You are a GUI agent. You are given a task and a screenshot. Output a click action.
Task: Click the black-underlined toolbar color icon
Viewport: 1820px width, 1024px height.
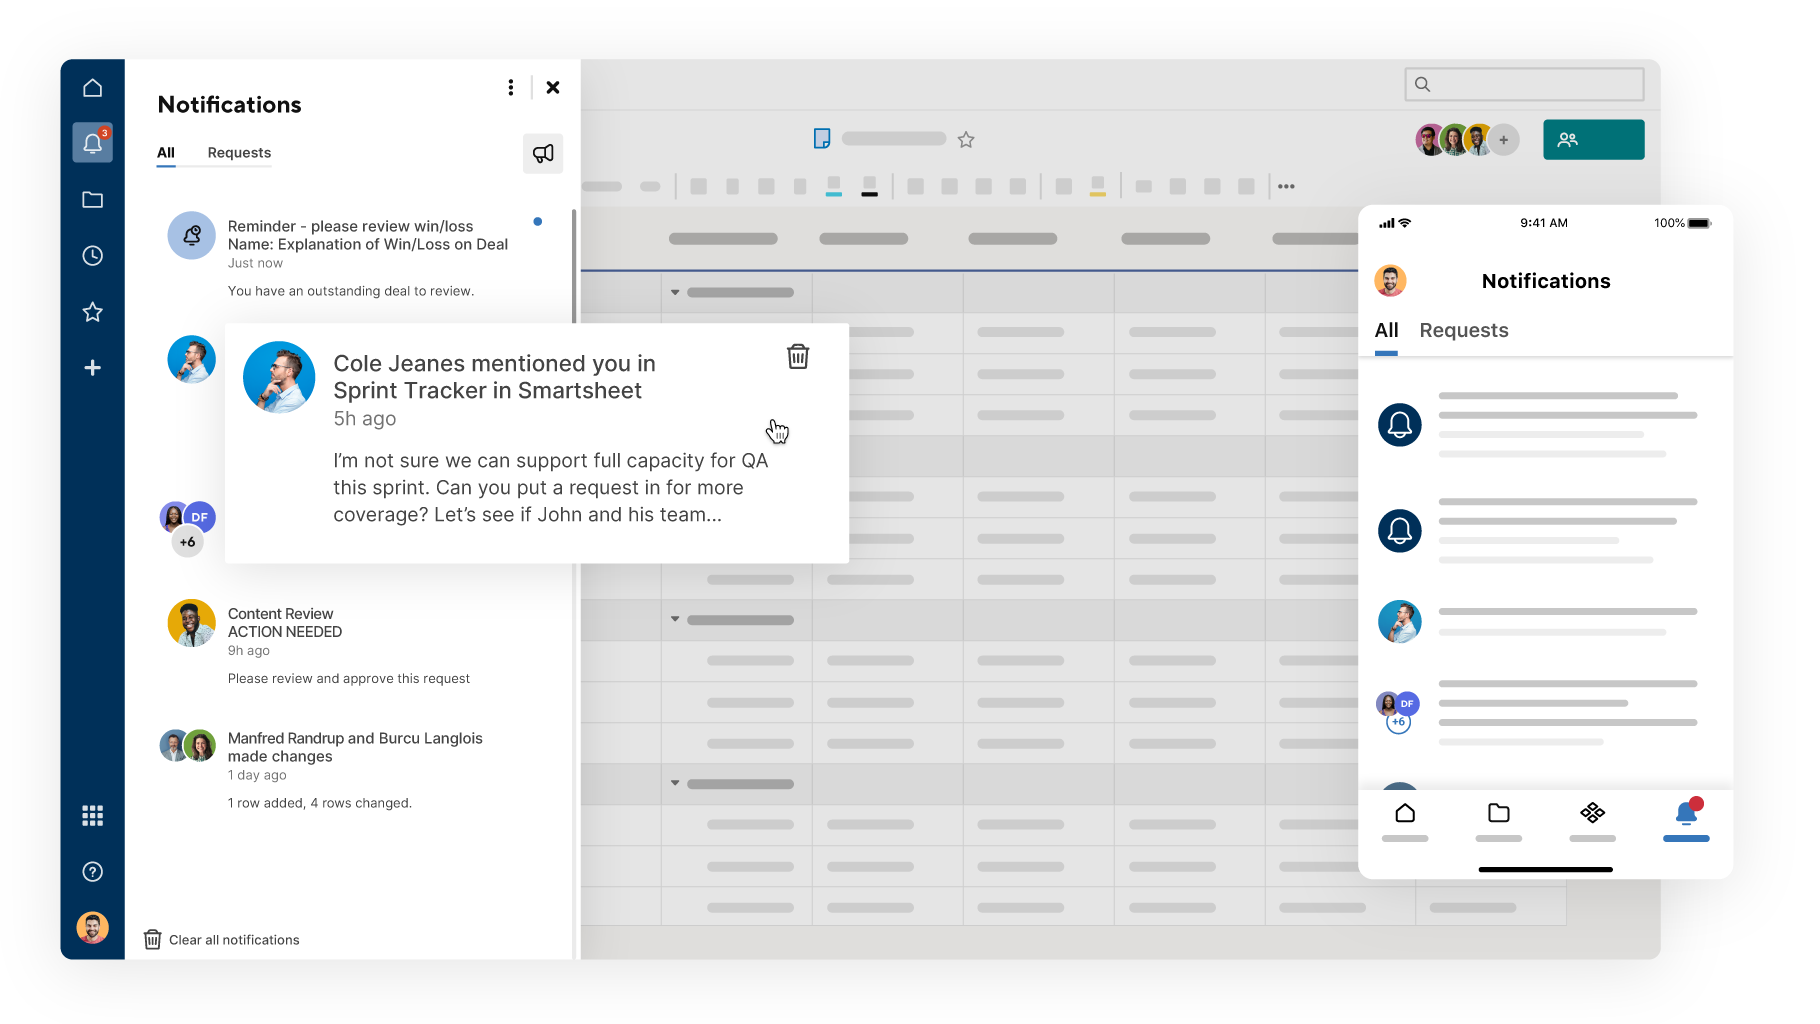[x=869, y=186]
